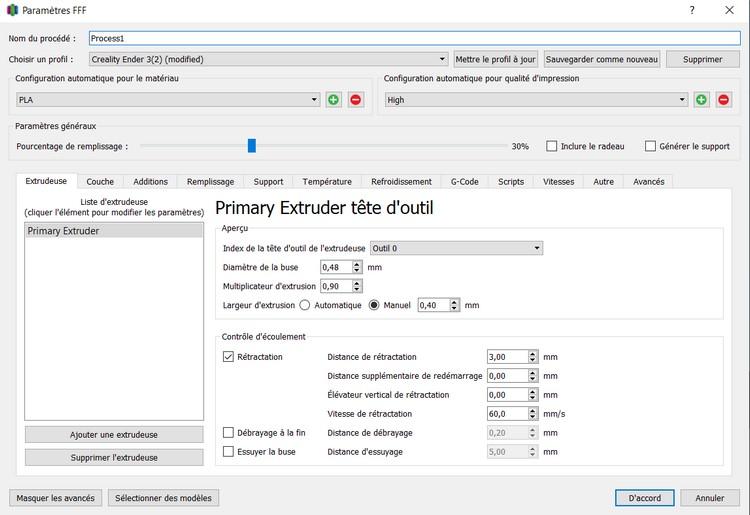Viewport: 750px width, 515px height.
Task: Enable Inclure le radeau checkbox
Action: pos(551,146)
